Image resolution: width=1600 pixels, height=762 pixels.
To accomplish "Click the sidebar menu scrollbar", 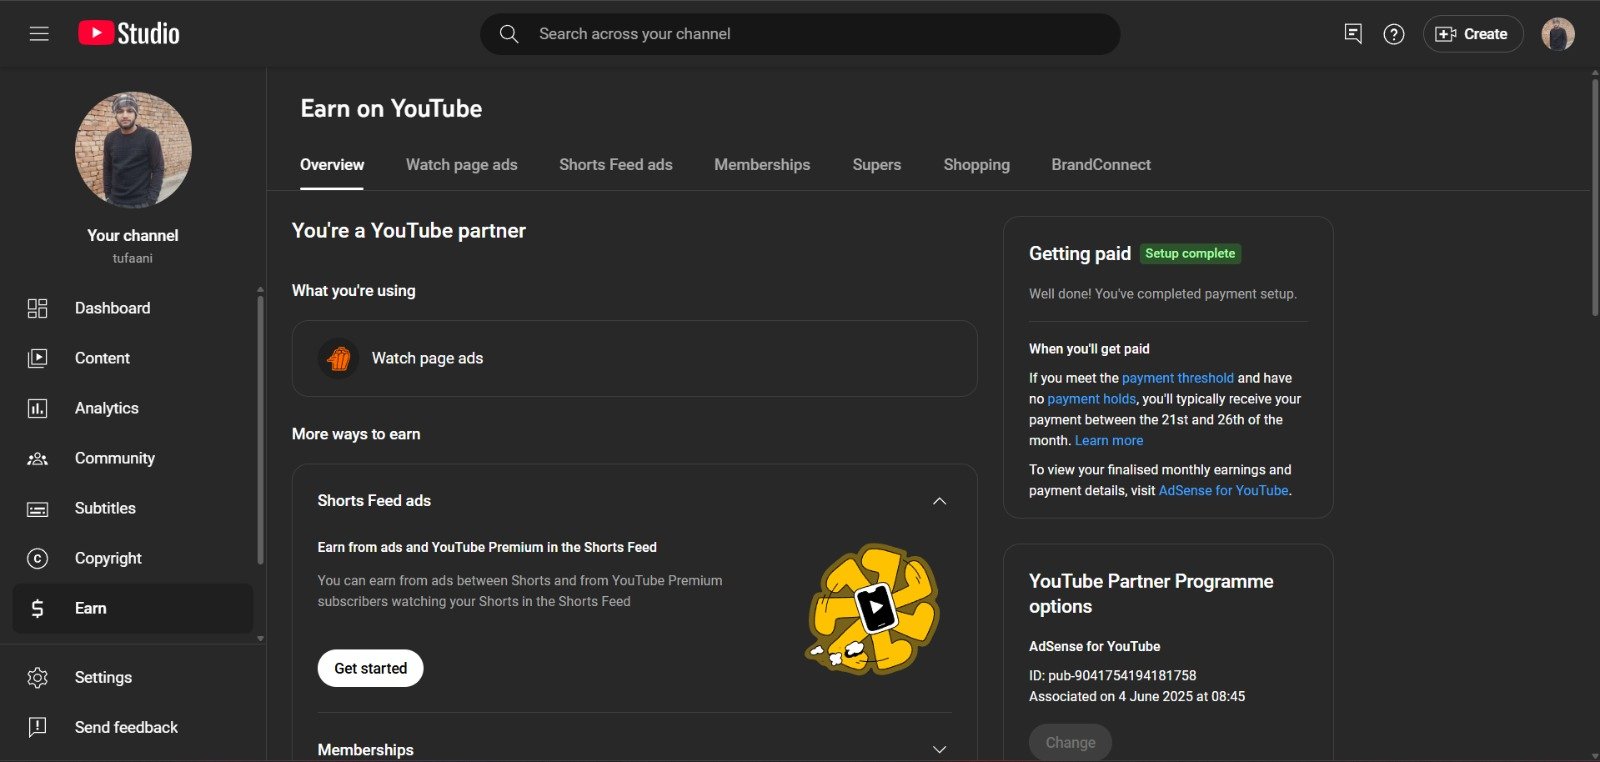I will point(260,430).
